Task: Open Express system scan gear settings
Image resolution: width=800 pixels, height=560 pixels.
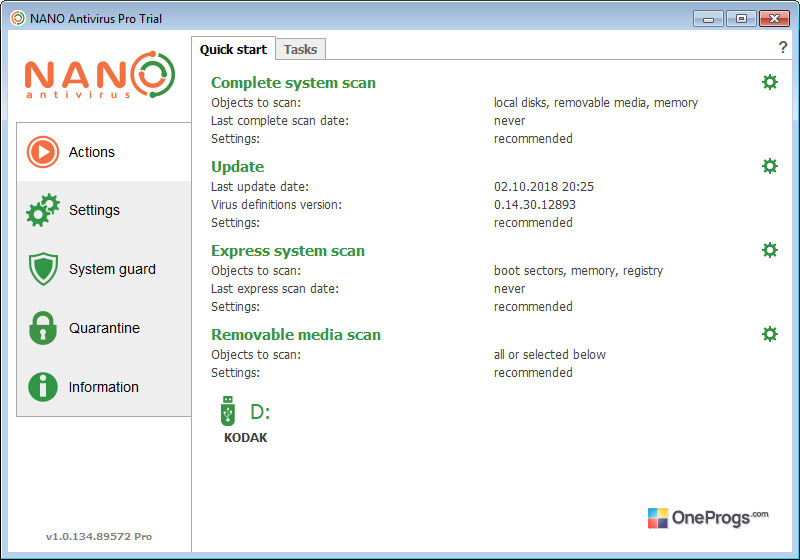Action: [769, 250]
